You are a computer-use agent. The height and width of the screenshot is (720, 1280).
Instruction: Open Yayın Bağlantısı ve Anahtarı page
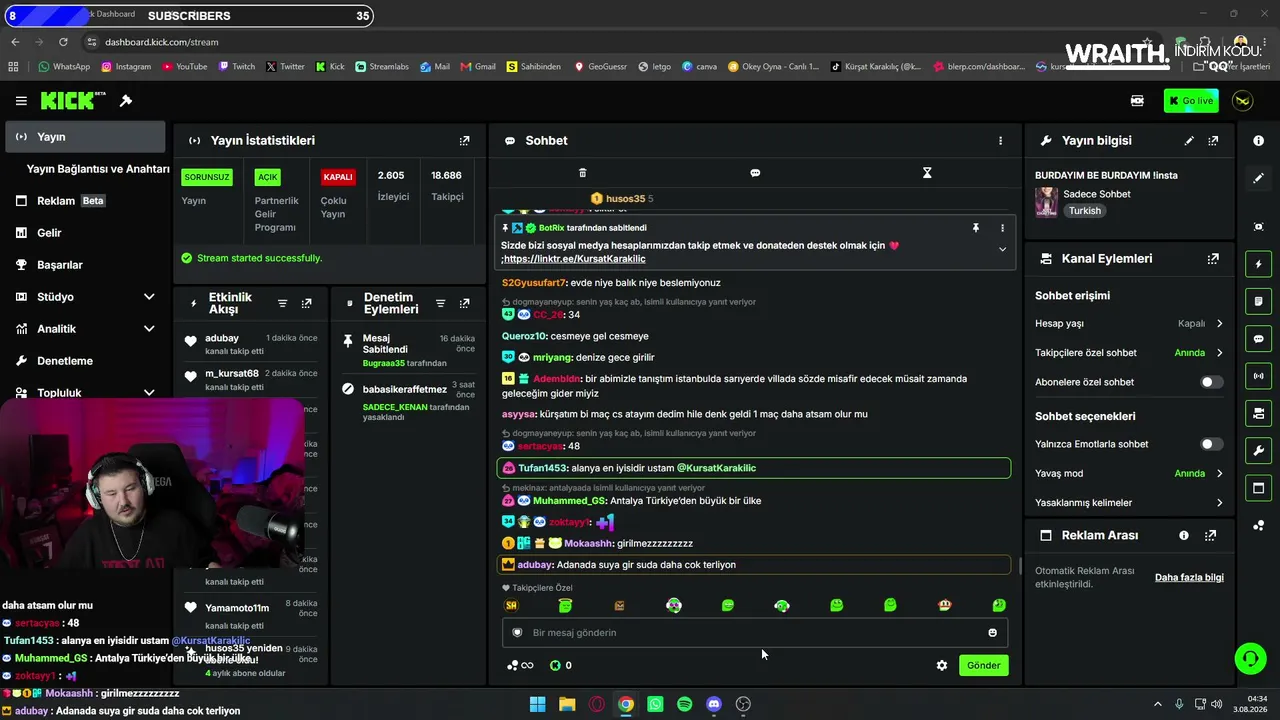click(x=97, y=169)
